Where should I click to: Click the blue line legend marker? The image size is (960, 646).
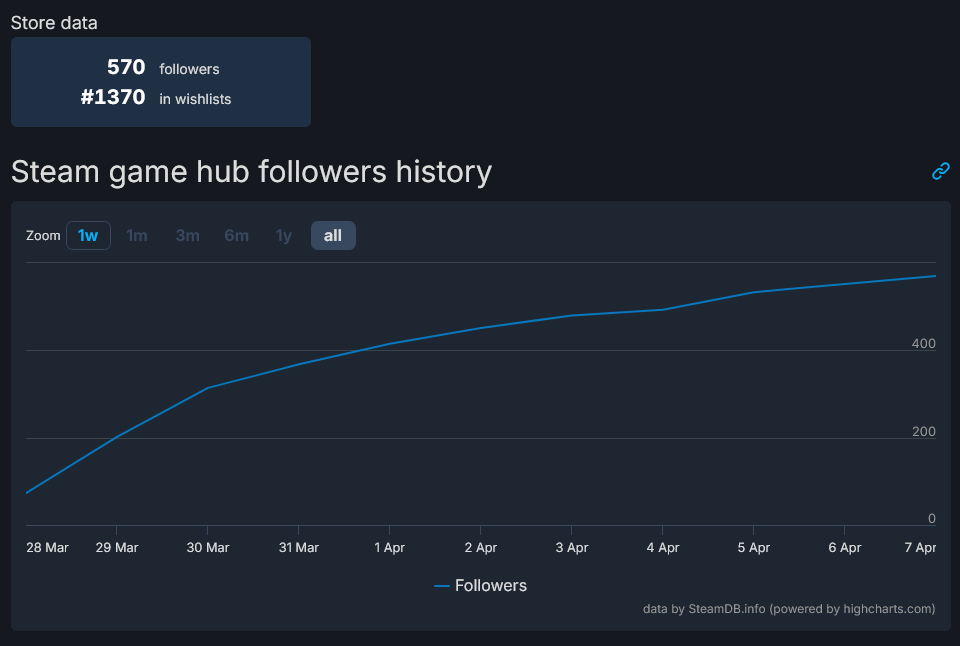[441, 586]
